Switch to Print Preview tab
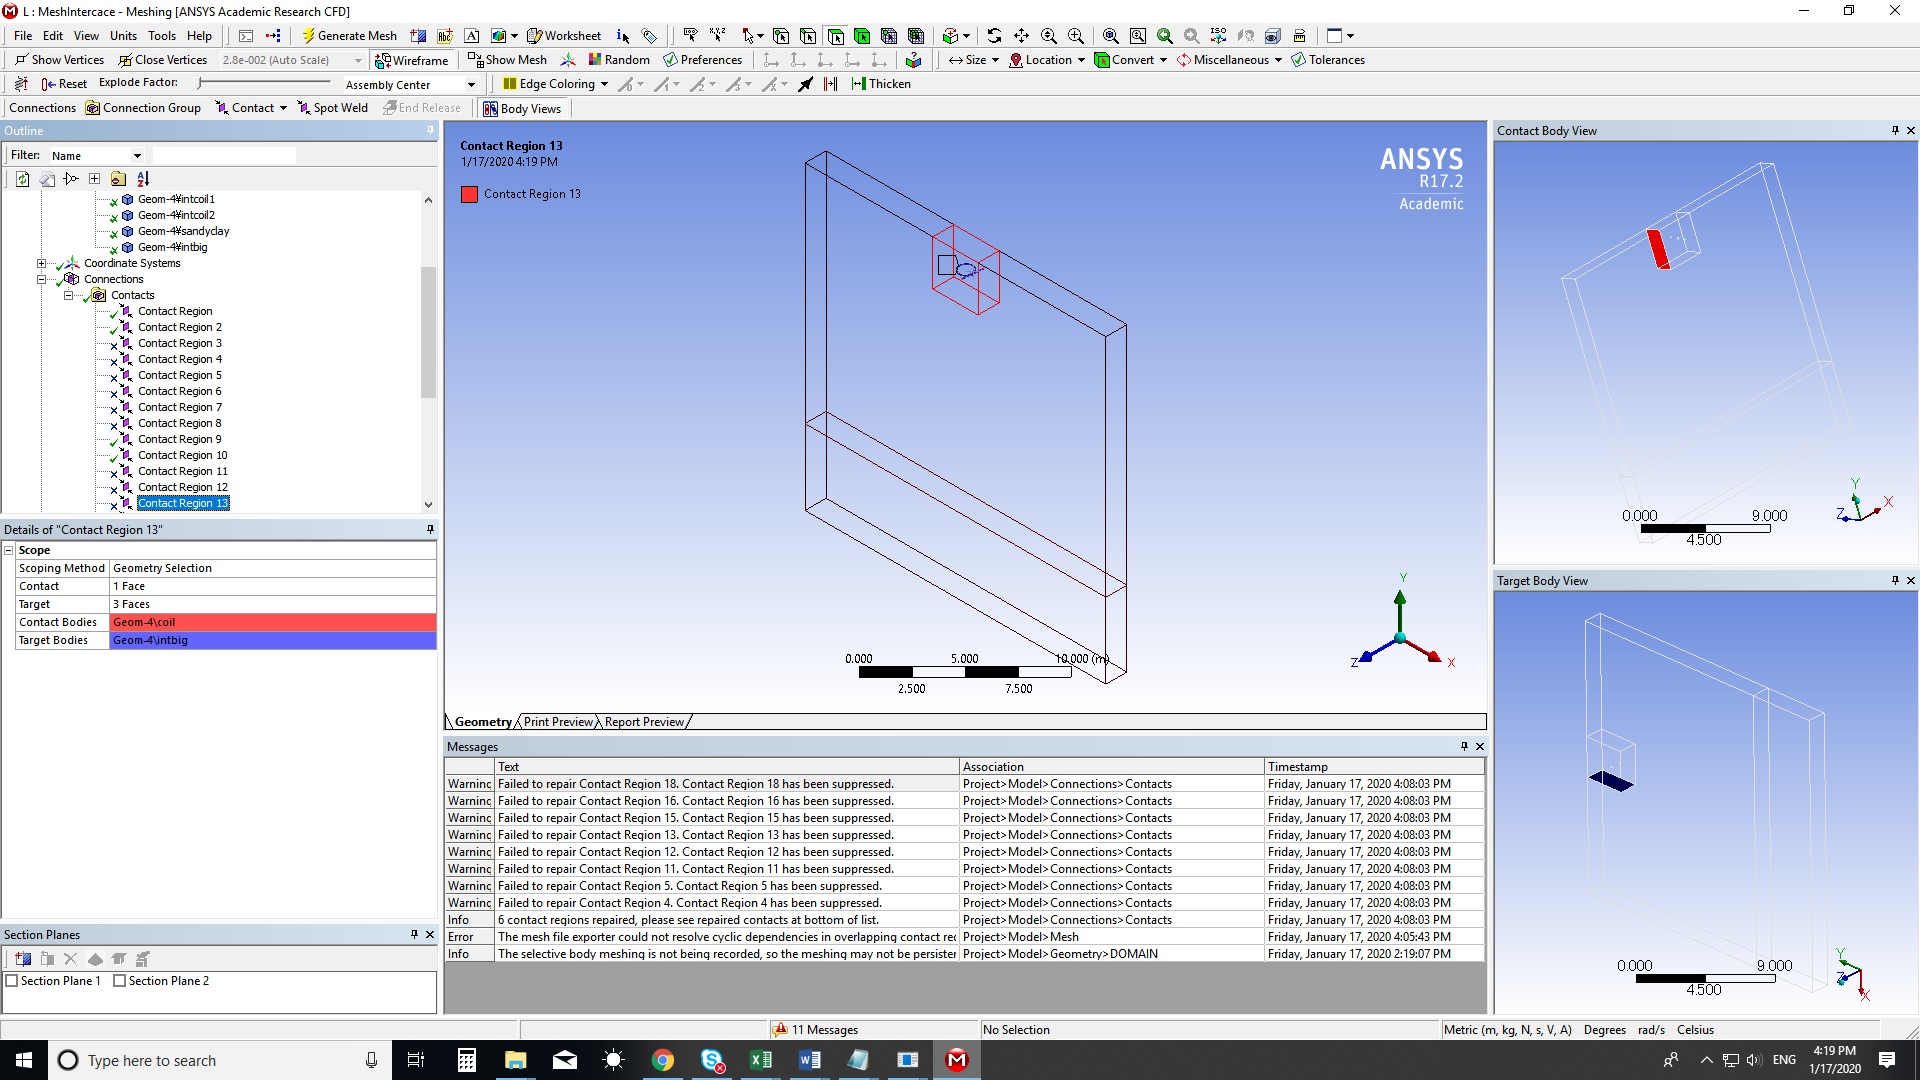The width and height of the screenshot is (1920, 1080). click(x=558, y=722)
